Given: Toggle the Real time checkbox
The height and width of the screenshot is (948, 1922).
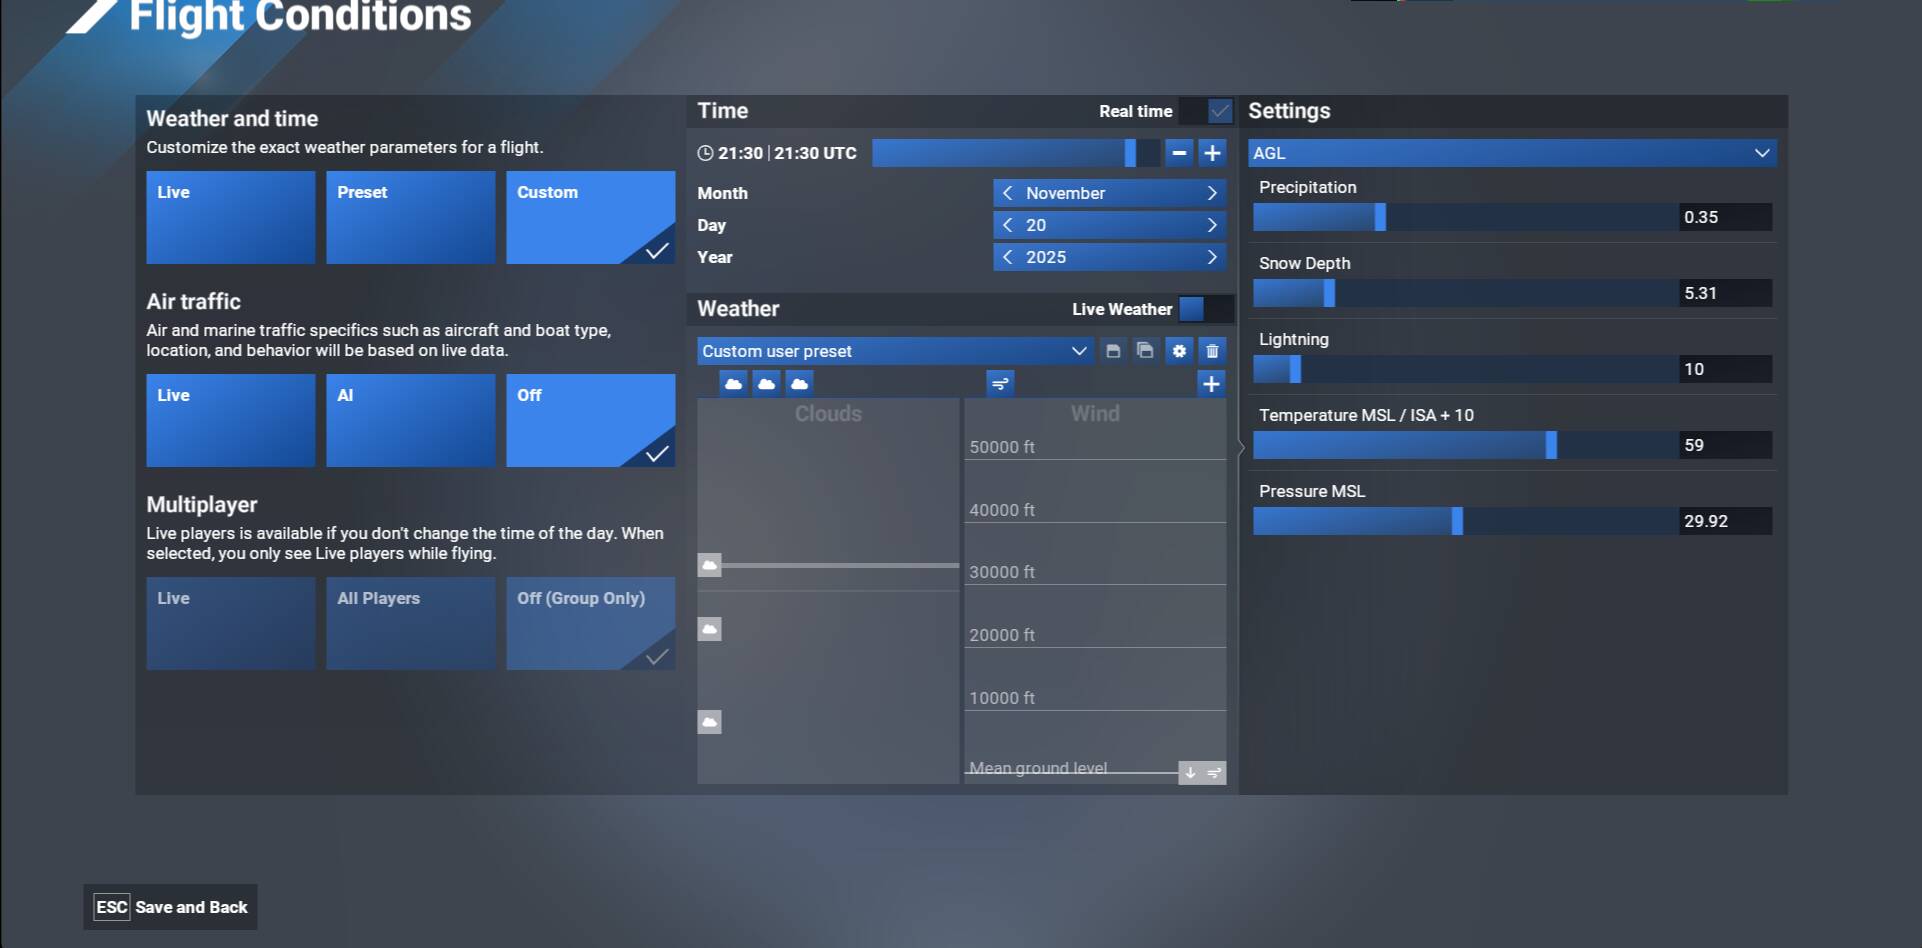Looking at the screenshot, I should 1206,111.
